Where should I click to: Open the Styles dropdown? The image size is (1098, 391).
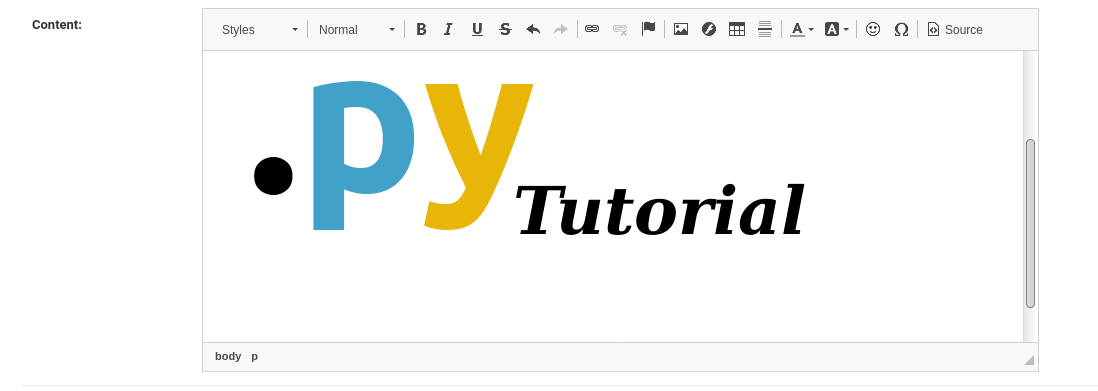[260, 29]
